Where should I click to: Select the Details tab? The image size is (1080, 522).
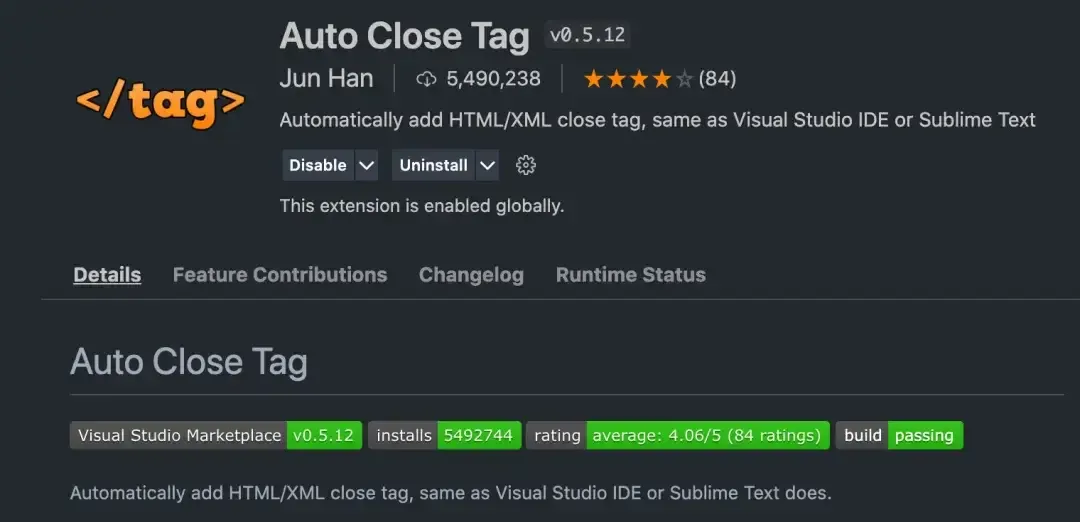click(x=107, y=274)
